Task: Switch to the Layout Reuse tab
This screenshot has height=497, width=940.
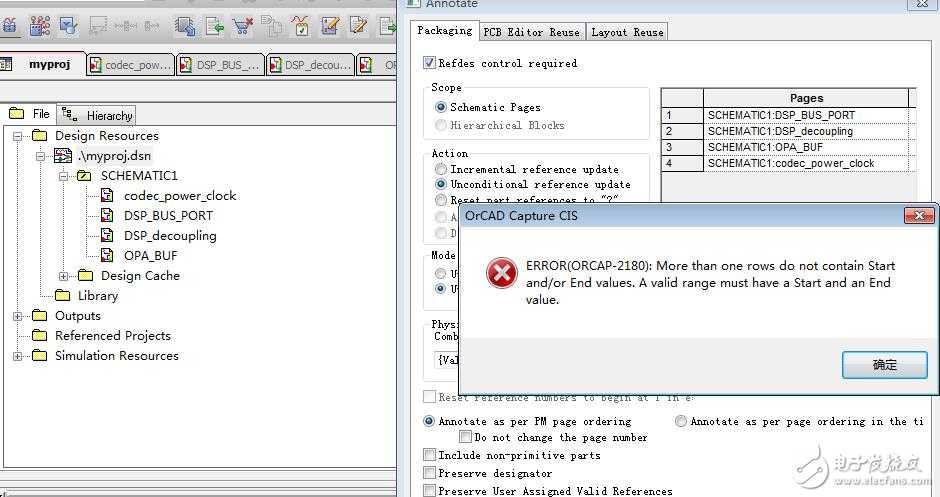Action: tap(627, 32)
